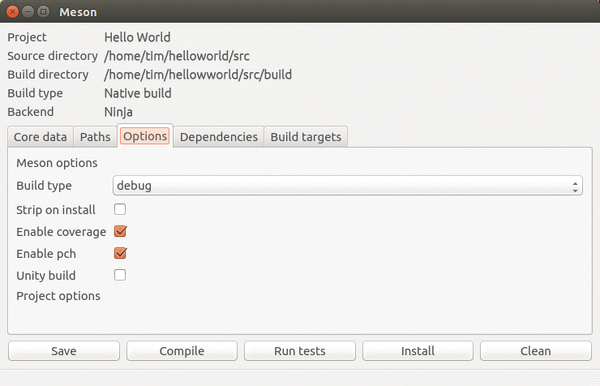Click the Hello World project name
This screenshot has height=386, width=600.
[137, 37]
